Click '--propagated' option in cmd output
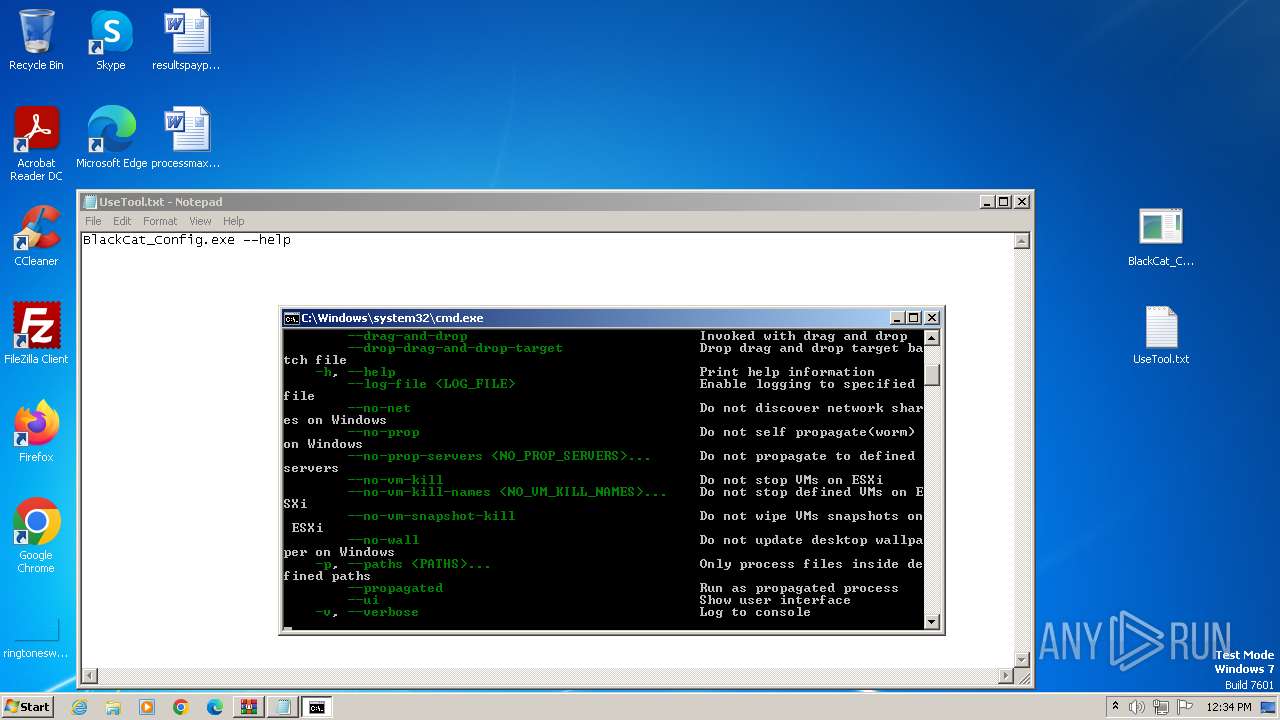This screenshot has height=720, width=1280. [395, 588]
